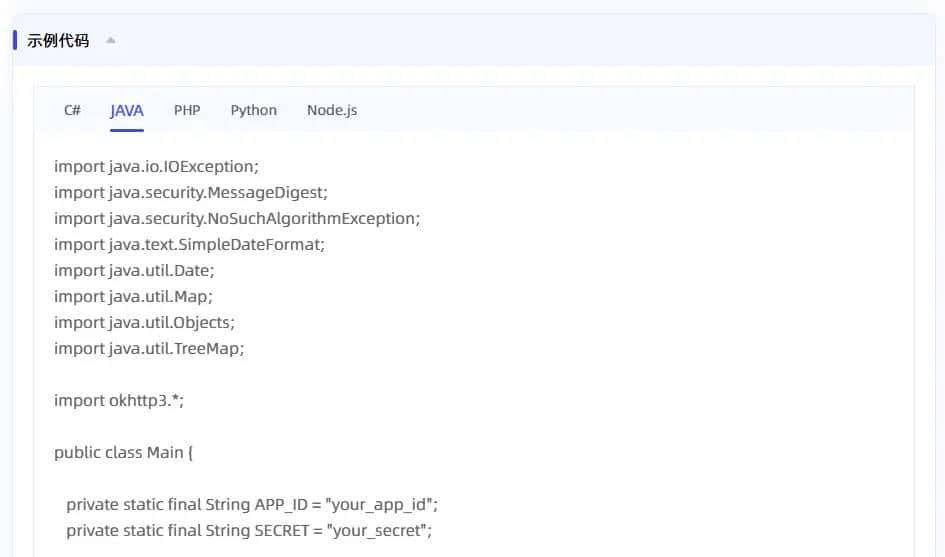Image resolution: width=945 pixels, height=557 pixels.
Task: Click the import java.io.IOException line
Action: [156, 166]
